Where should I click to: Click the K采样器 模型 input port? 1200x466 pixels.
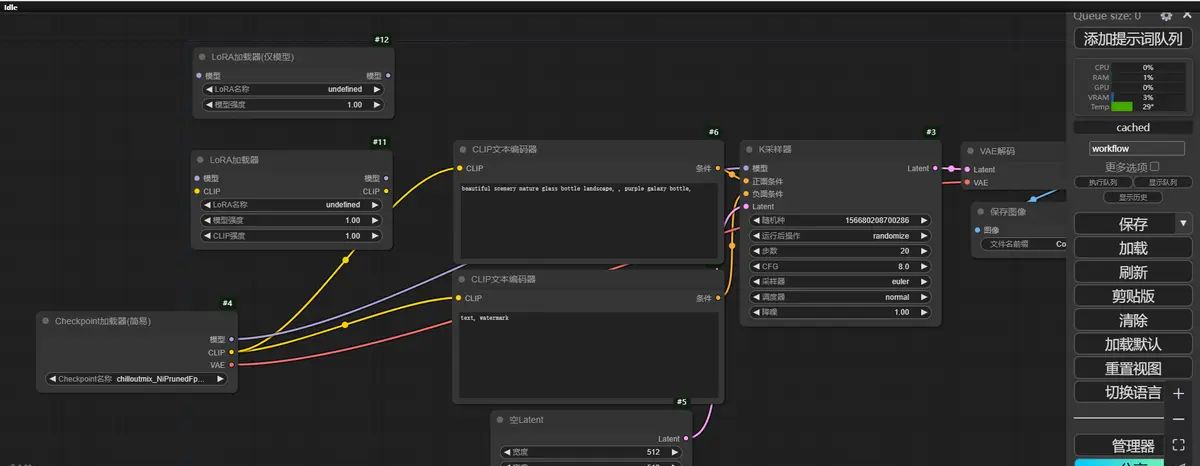pos(746,169)
